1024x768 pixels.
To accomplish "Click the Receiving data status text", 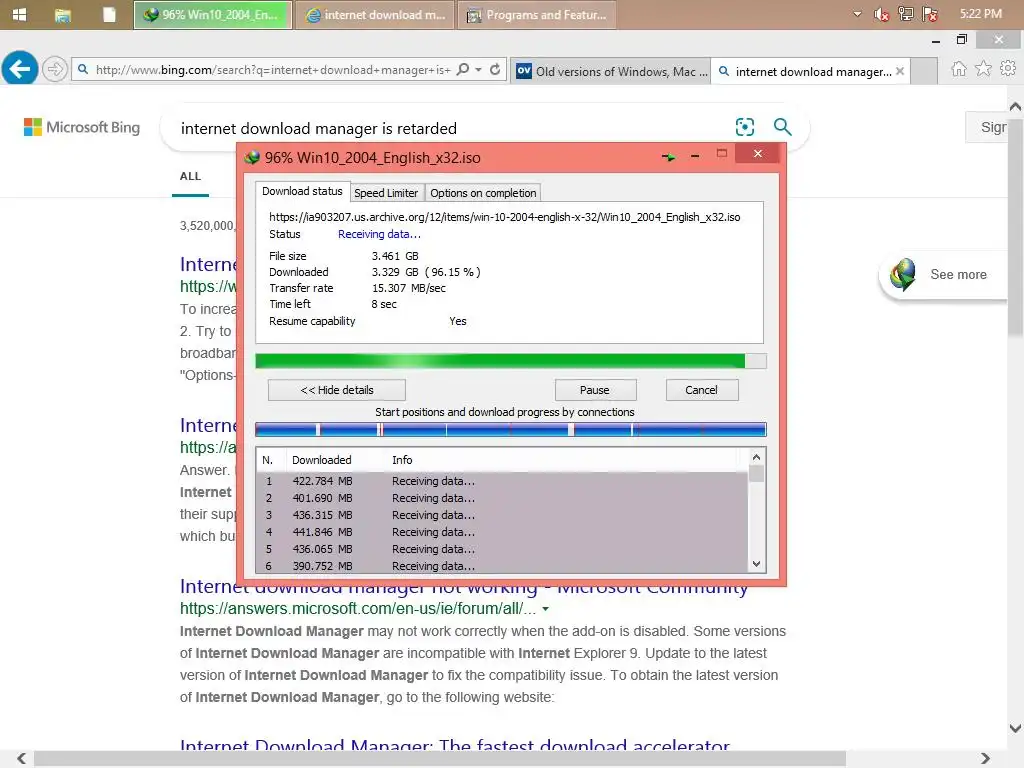I will (379, 234).
